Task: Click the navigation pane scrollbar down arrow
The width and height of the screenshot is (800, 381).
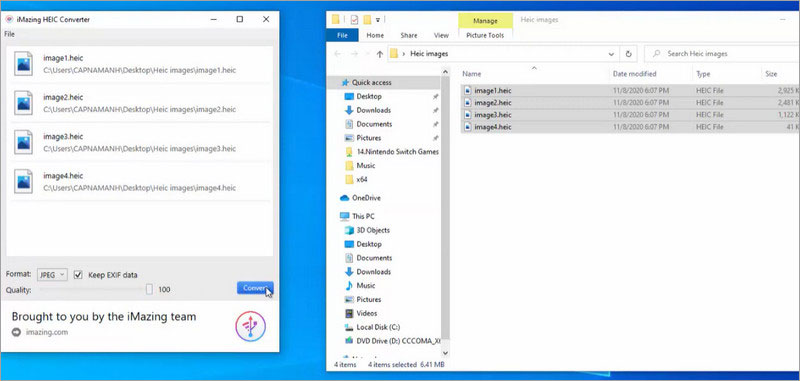Action: 444,352
